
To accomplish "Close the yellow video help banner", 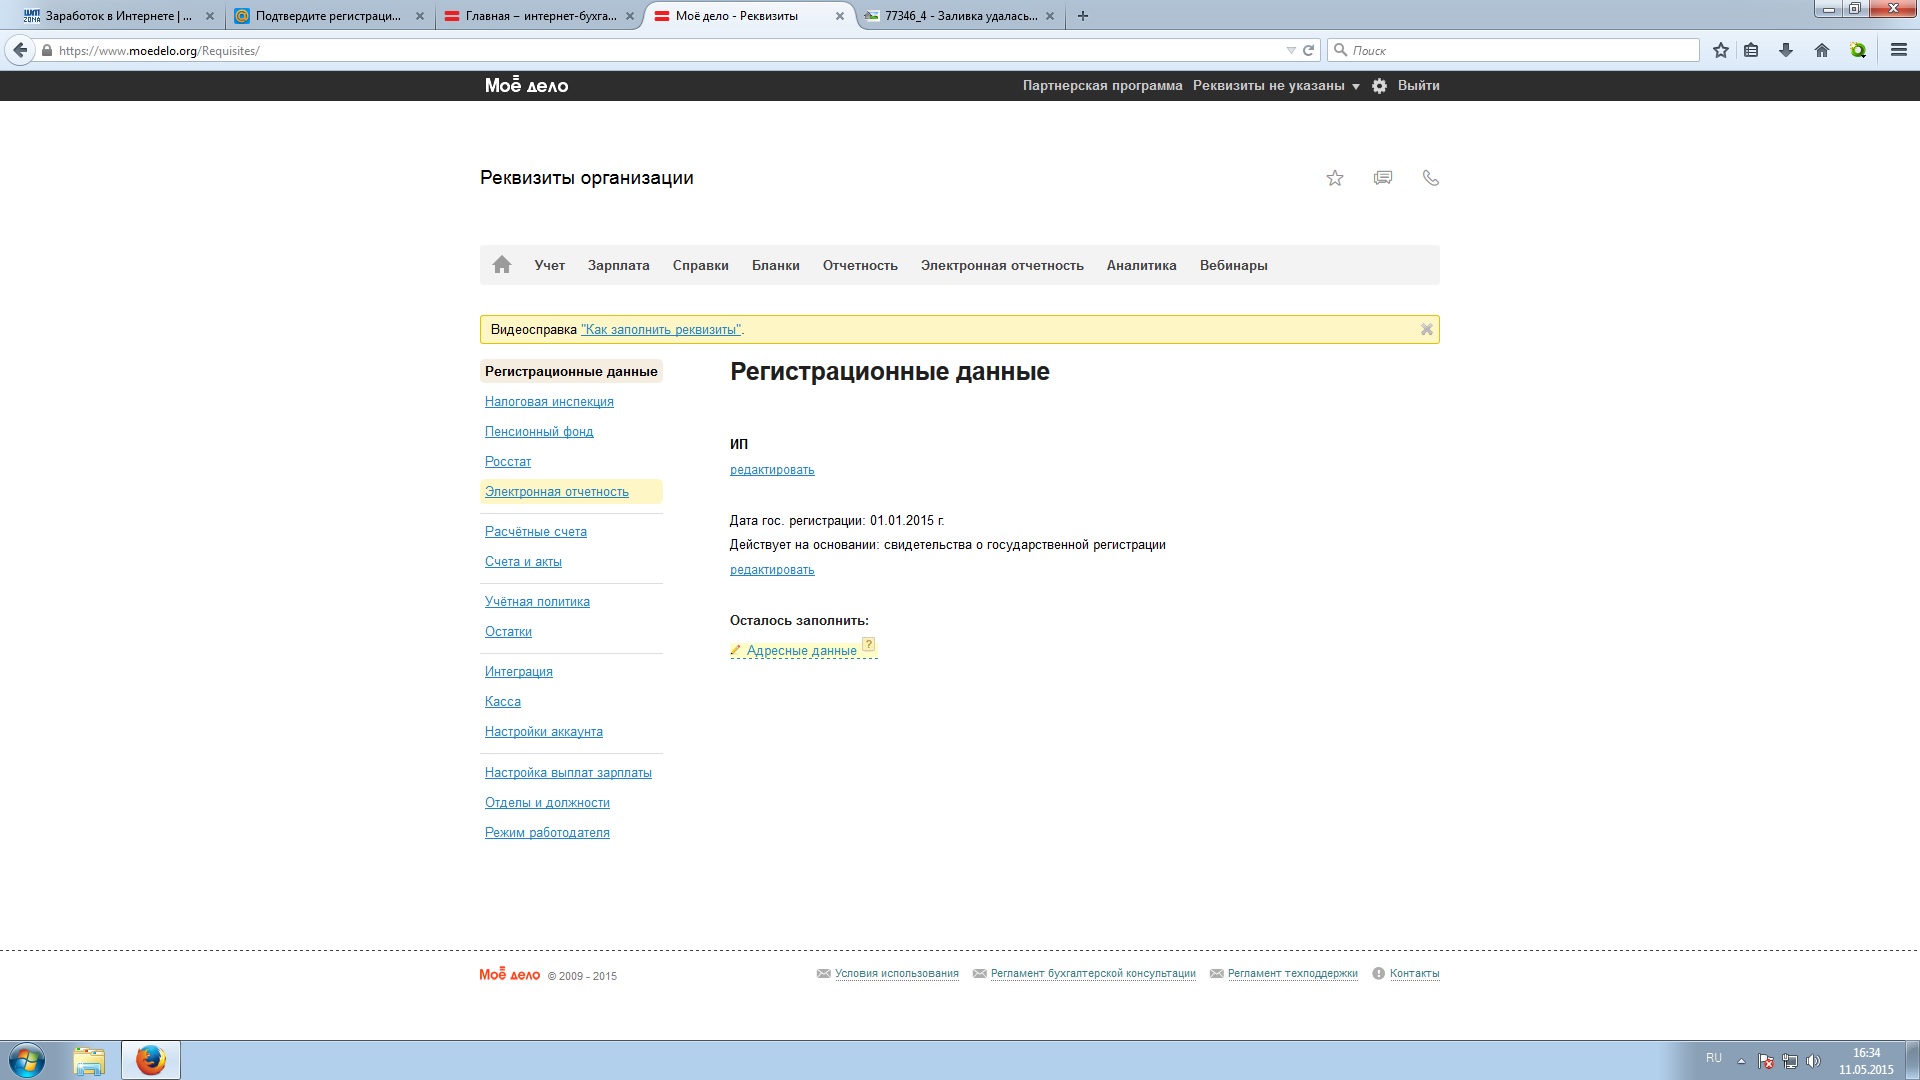I will (1427, 329).
